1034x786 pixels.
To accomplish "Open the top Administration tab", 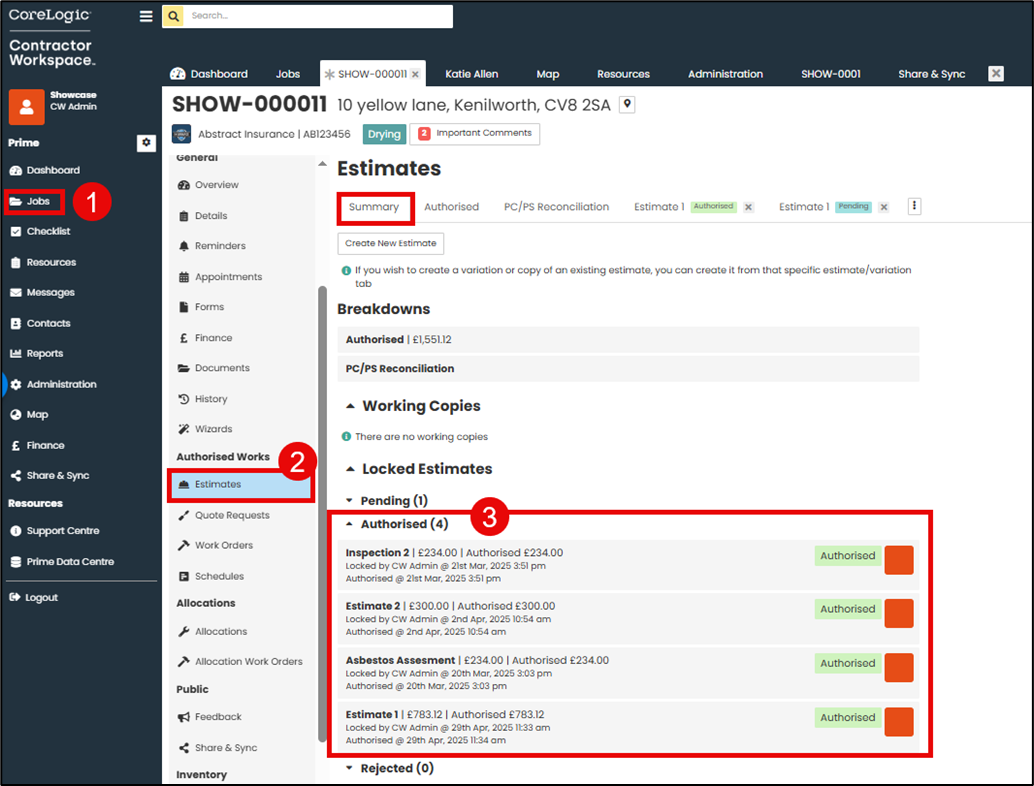I will [x=725, y=74].
